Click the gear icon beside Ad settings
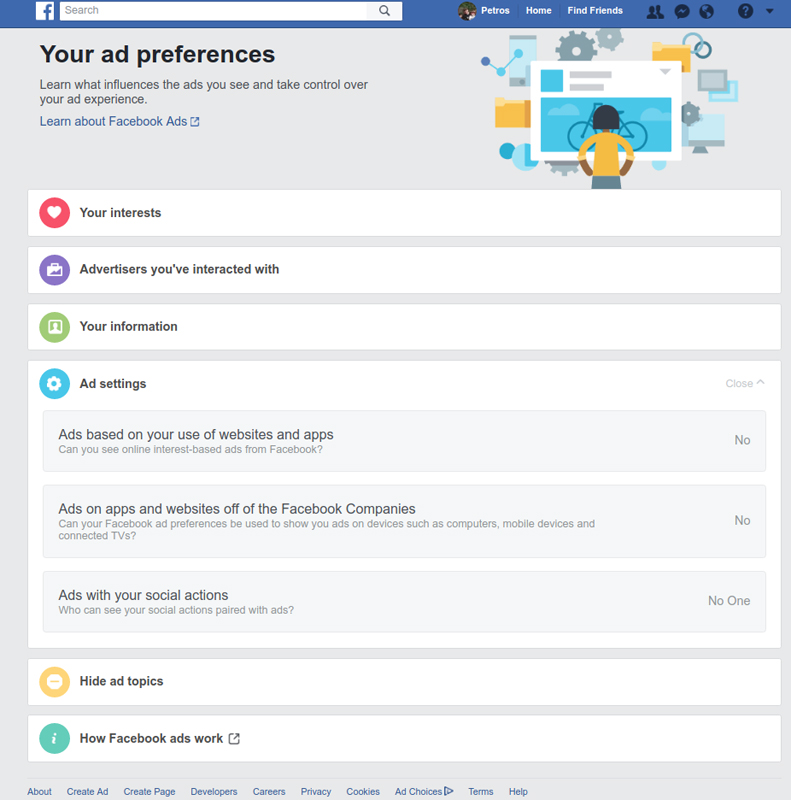The width and height of the screenshot is (791, 800). point(54,383)
